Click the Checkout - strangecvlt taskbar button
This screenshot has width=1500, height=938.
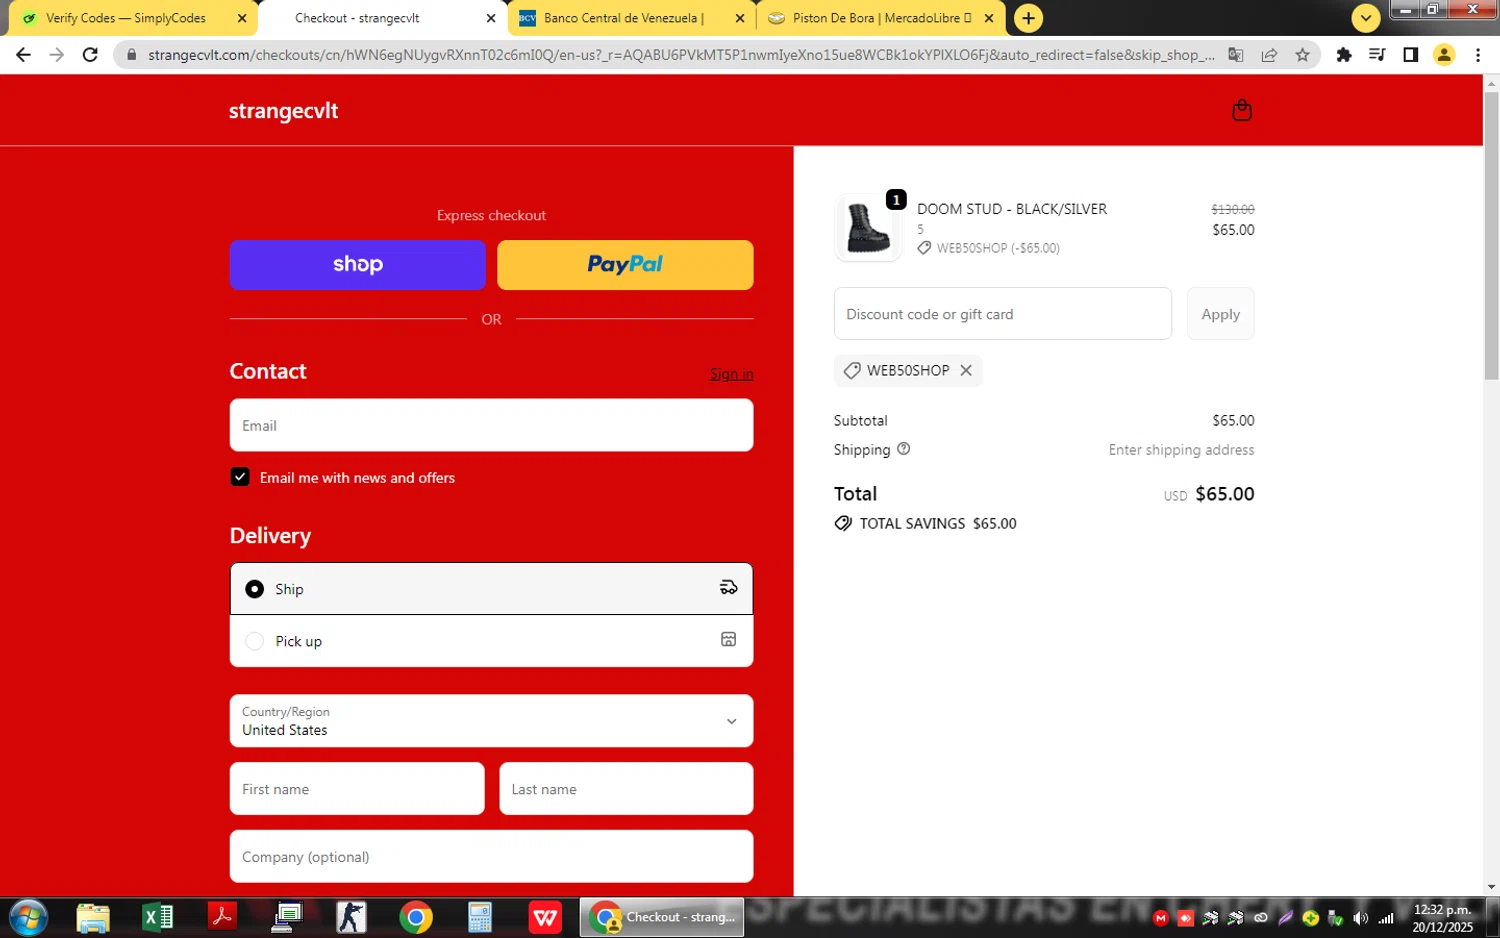click(x=662, y=917)
